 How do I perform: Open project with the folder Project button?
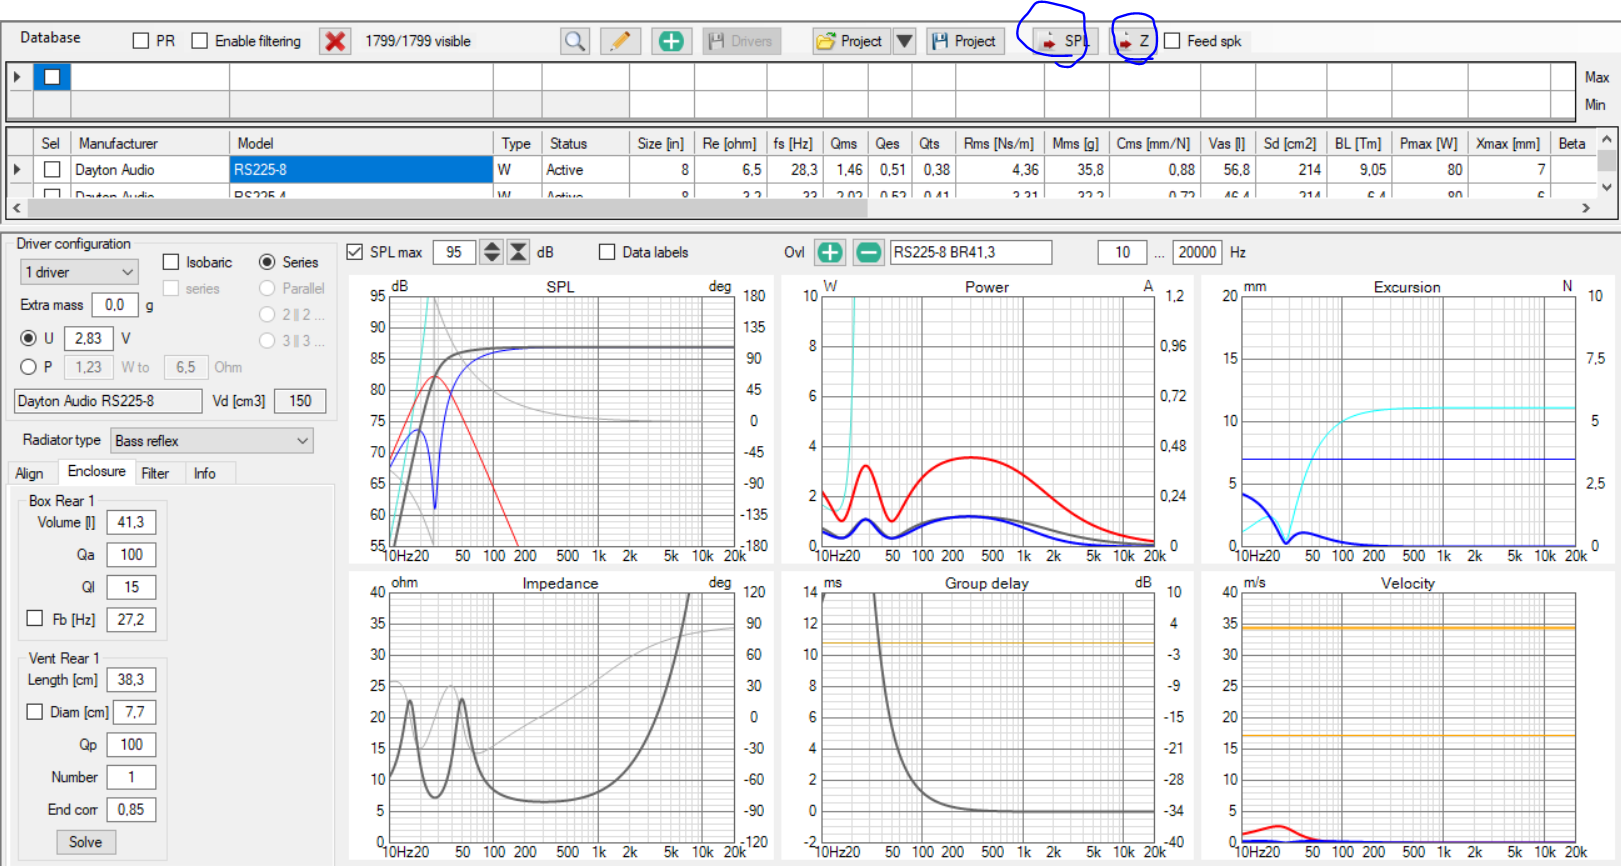850,41
